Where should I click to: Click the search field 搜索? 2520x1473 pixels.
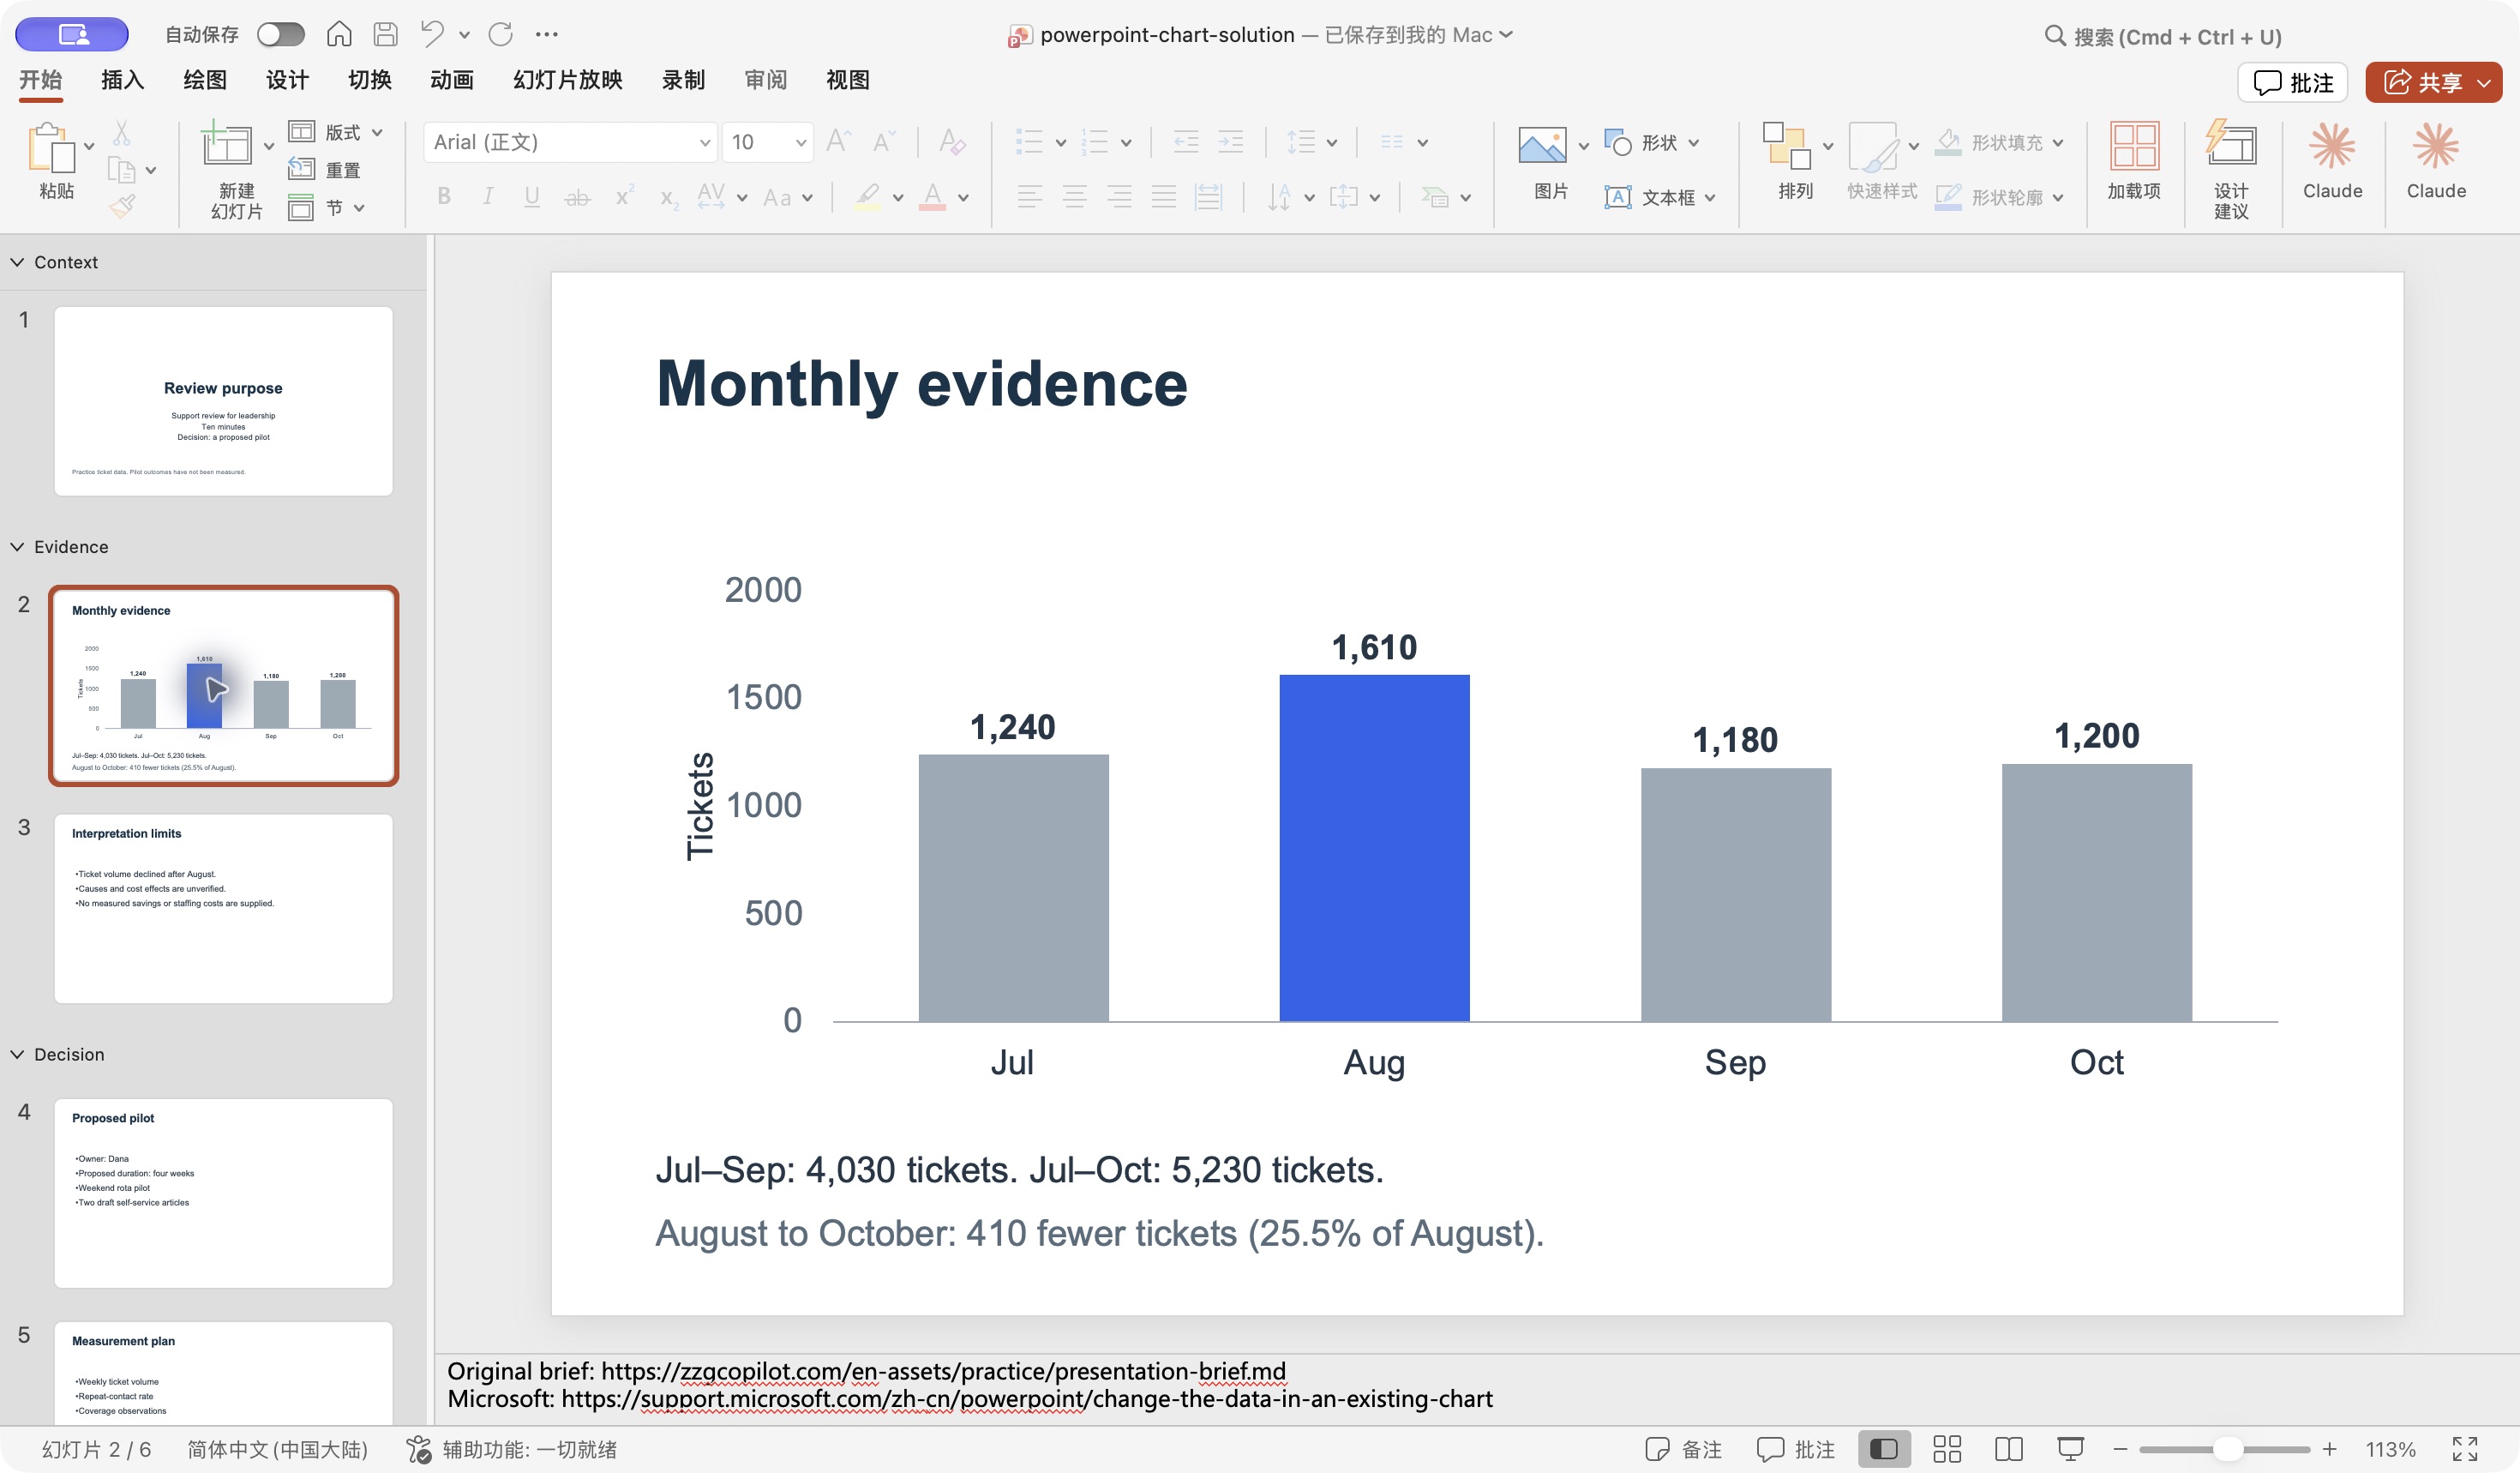click(x=2162, y=37)
